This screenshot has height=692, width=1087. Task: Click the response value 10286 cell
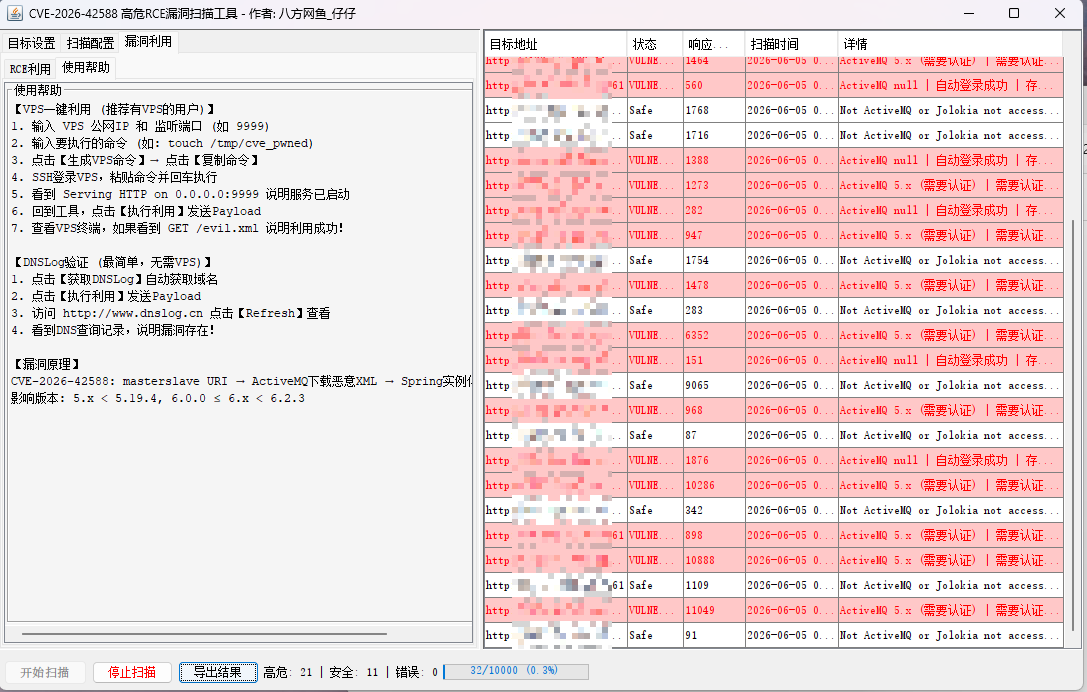pyautogui.click(x=714, y=485)
